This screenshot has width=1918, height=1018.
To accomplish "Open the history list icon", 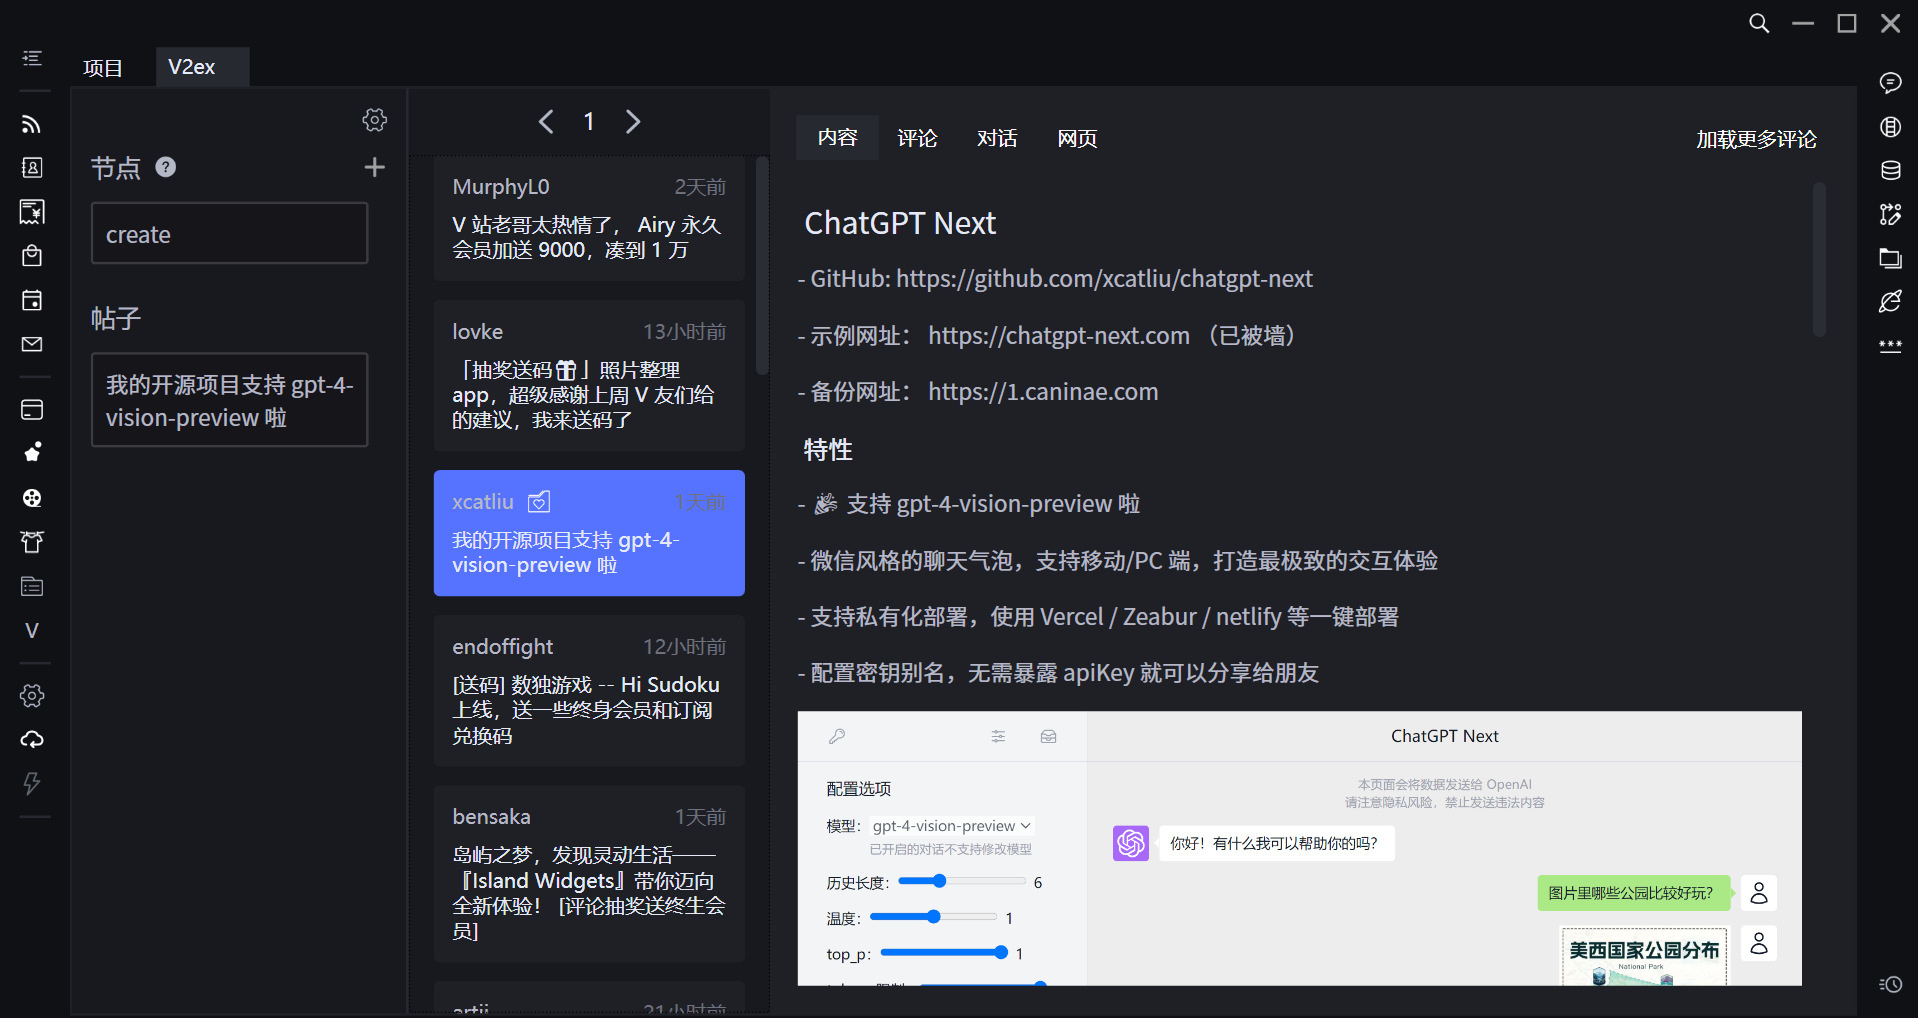I will coord(1890,985).
